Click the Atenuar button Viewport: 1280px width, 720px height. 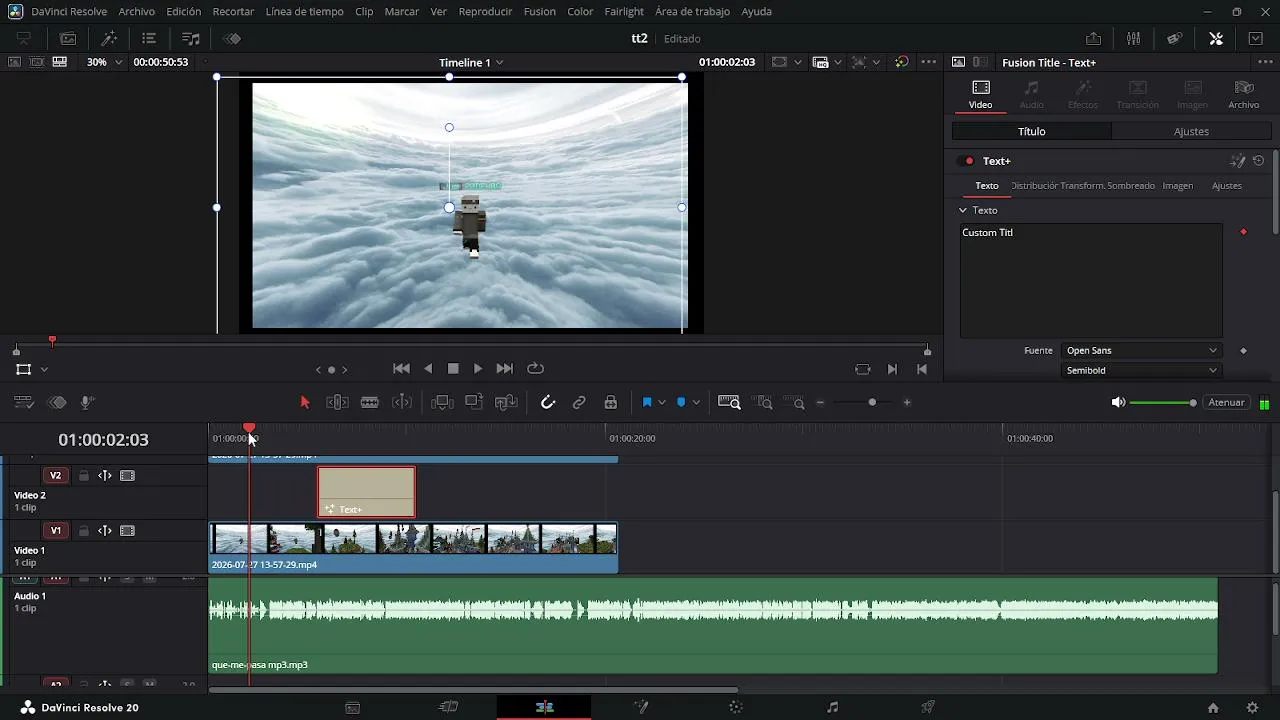click(x=1226, y=402)
